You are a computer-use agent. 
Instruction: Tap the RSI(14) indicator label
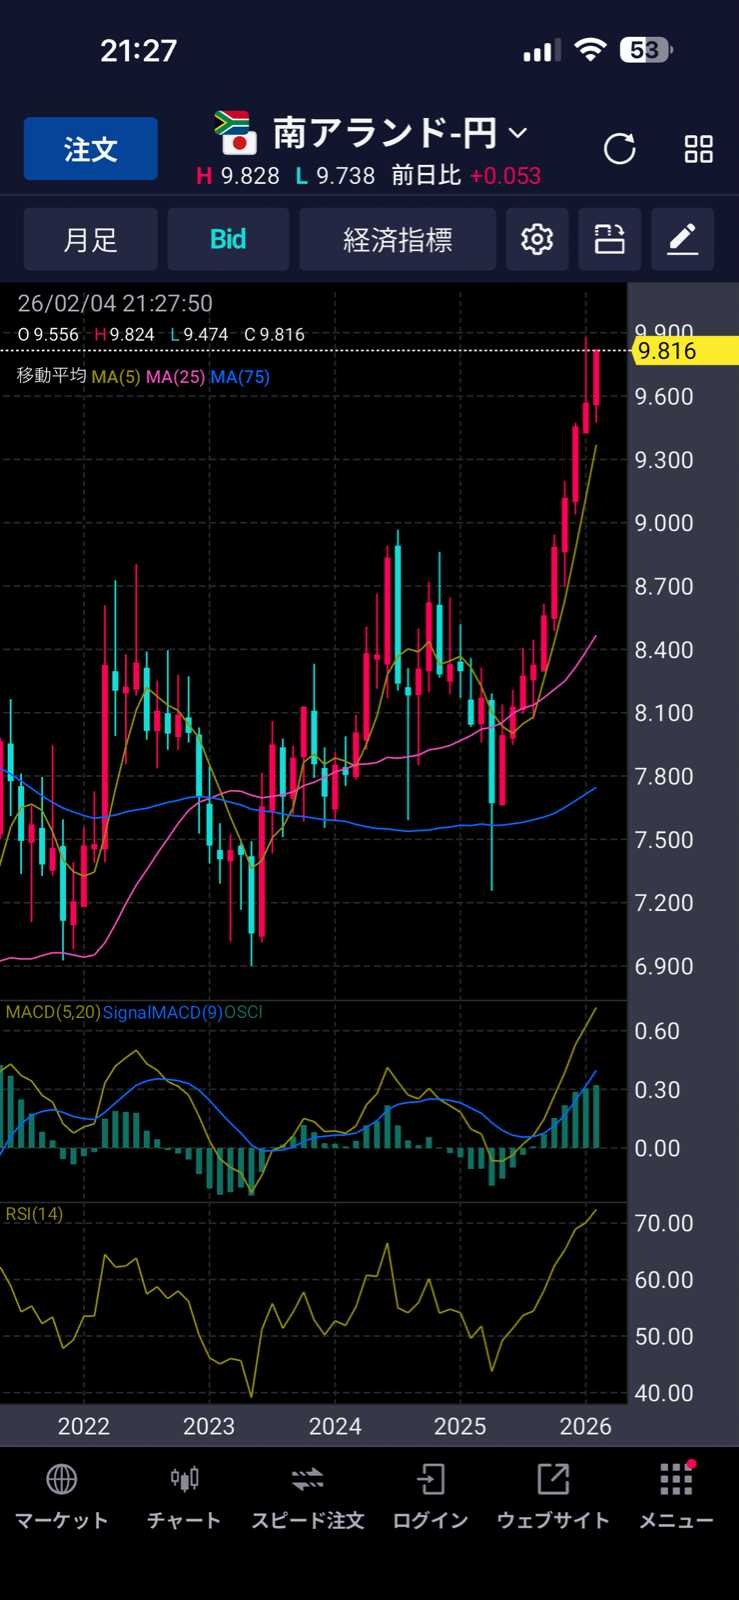pos(34,1214)
